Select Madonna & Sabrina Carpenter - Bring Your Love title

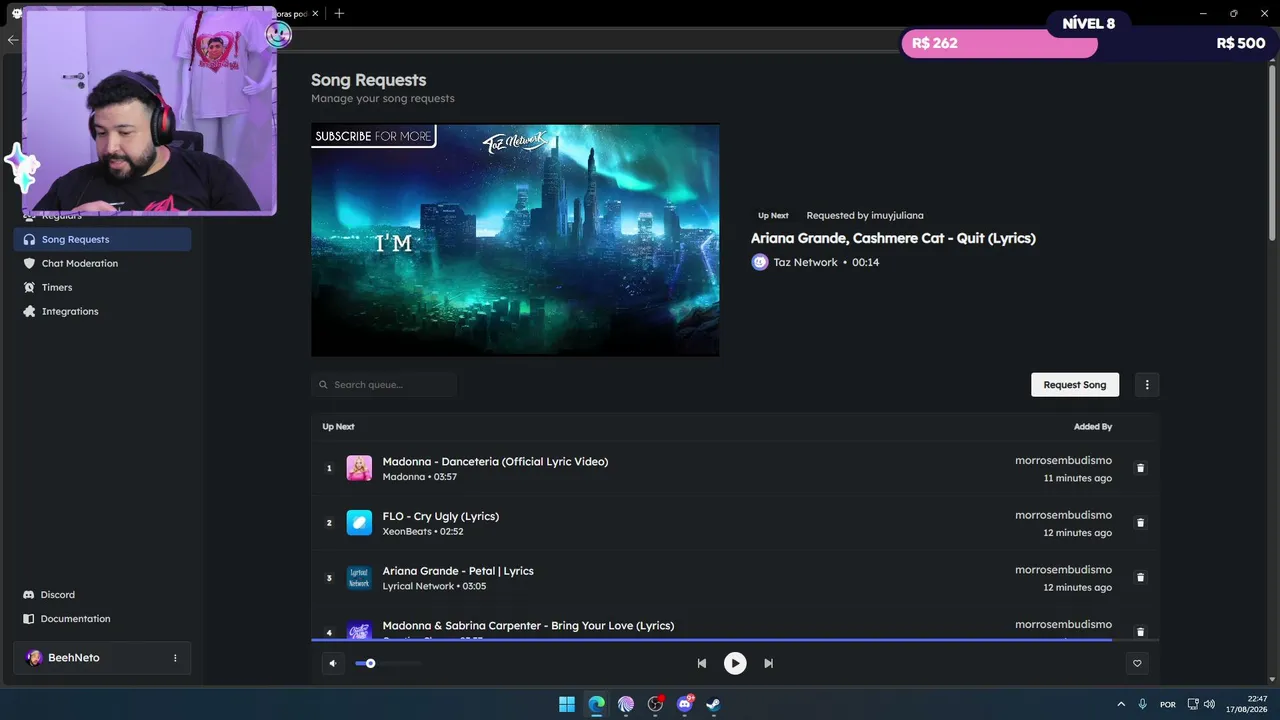click(x=528, y=626)
